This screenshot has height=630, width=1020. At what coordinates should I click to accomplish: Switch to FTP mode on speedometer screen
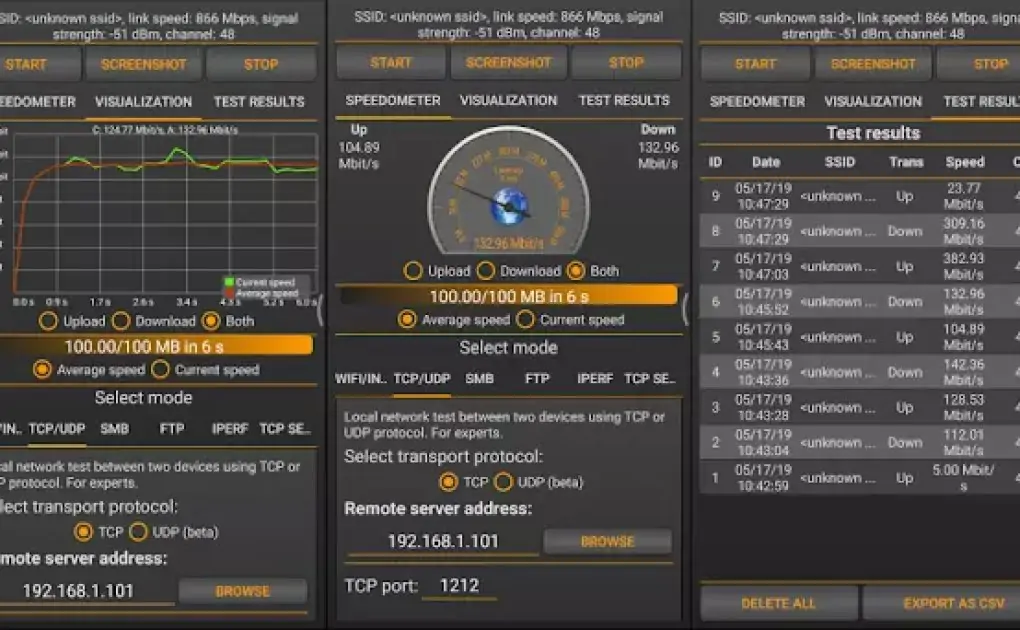[537, 378]
